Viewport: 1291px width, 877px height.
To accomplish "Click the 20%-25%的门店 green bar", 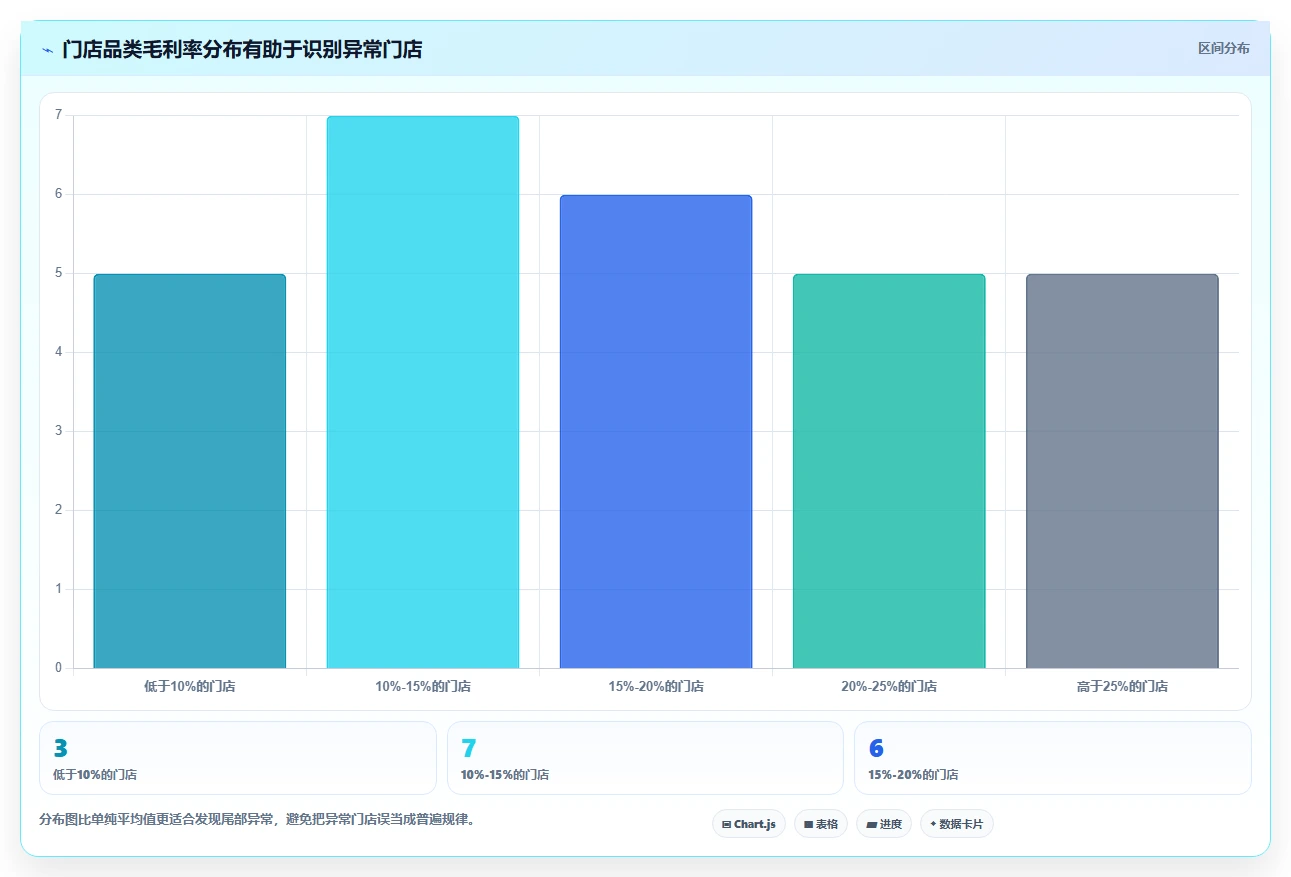I will coord(889,471).
